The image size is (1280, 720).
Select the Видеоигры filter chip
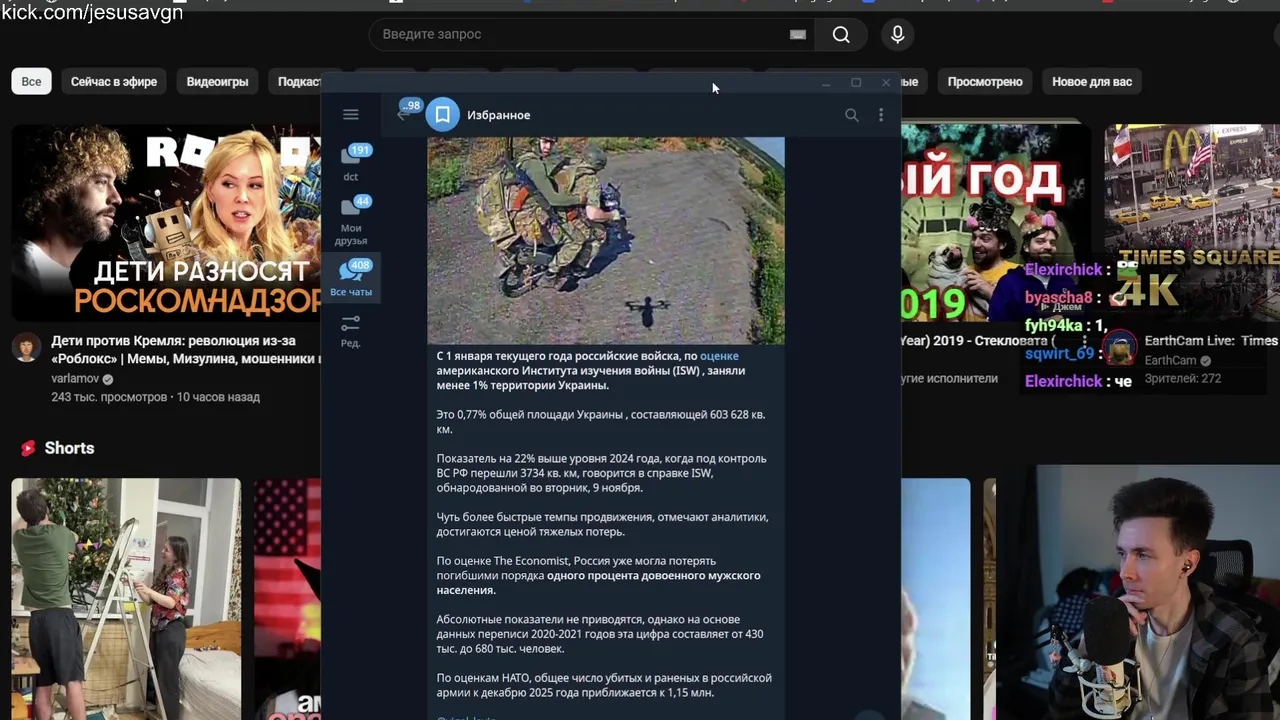coord(217,82)
